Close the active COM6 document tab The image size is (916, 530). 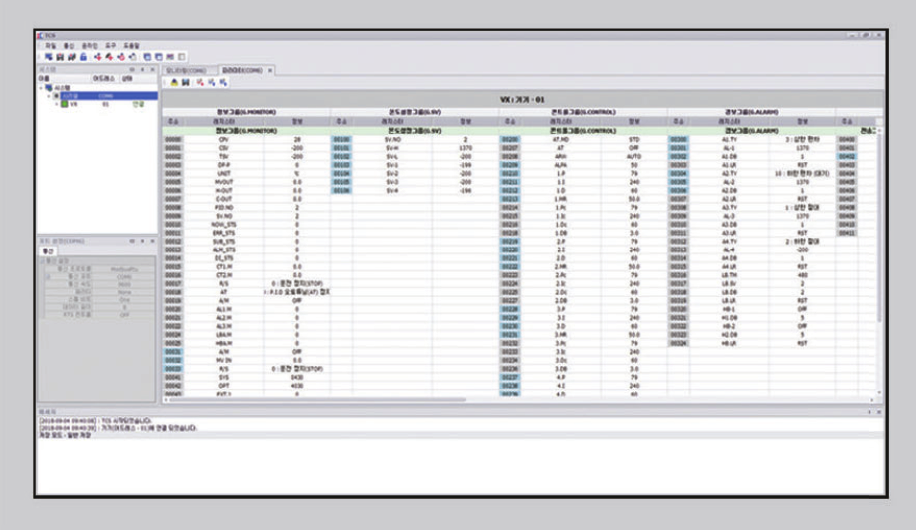click(x=270, y=71)
